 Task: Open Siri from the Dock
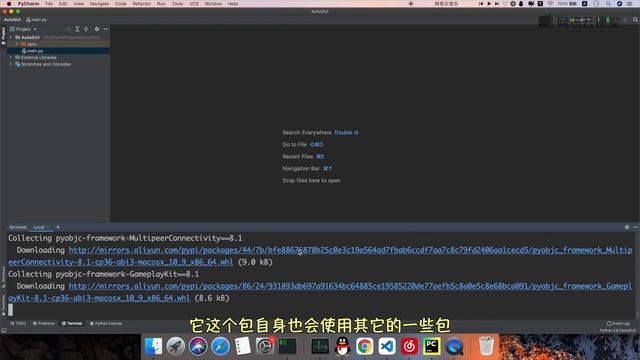pyautogui.click(x=198, y=346)
